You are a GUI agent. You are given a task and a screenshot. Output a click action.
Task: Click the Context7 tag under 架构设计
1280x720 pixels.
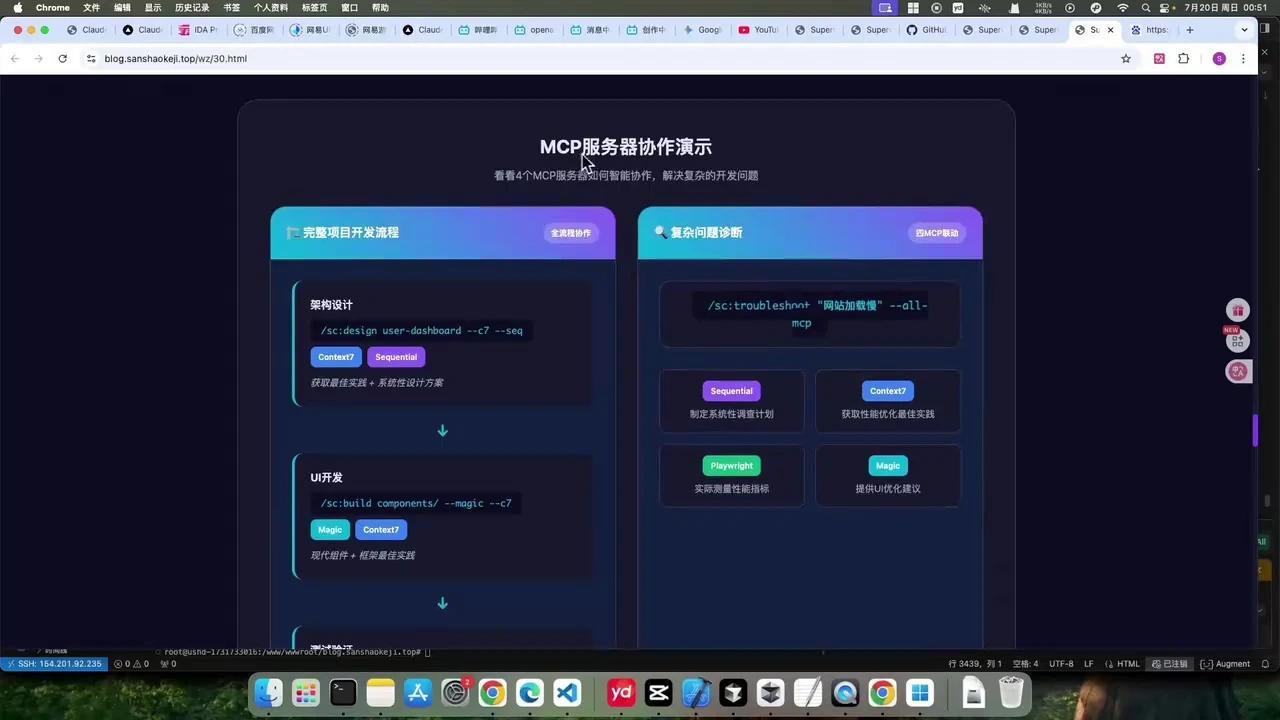336,357
